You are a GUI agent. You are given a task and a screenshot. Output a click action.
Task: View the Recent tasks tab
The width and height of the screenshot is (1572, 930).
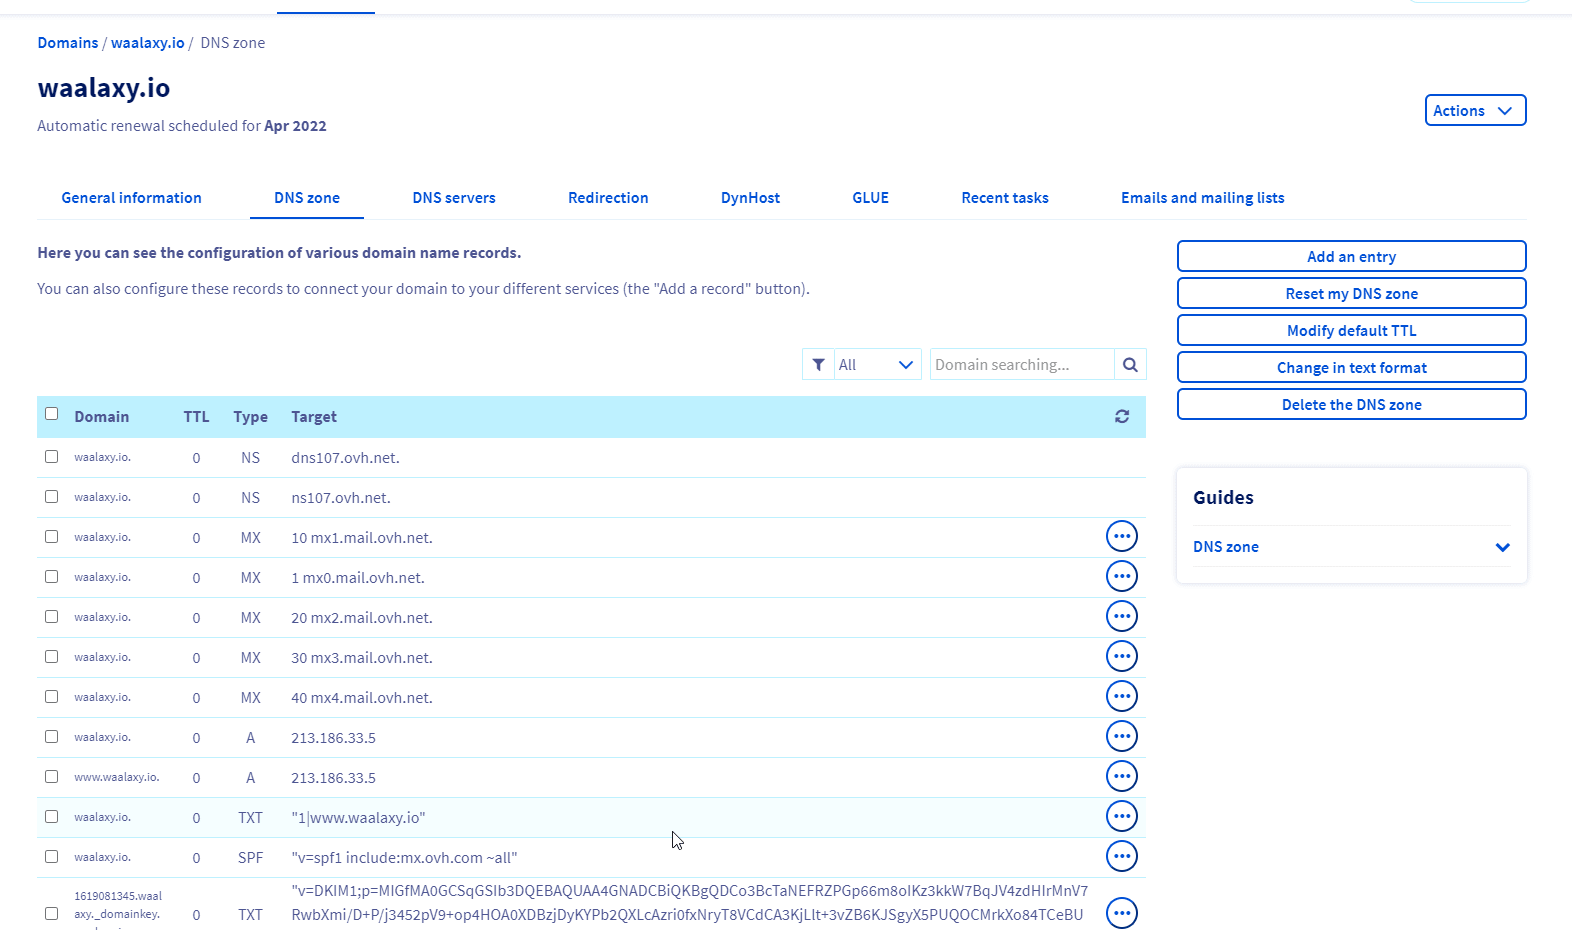tap(1005, 198)
